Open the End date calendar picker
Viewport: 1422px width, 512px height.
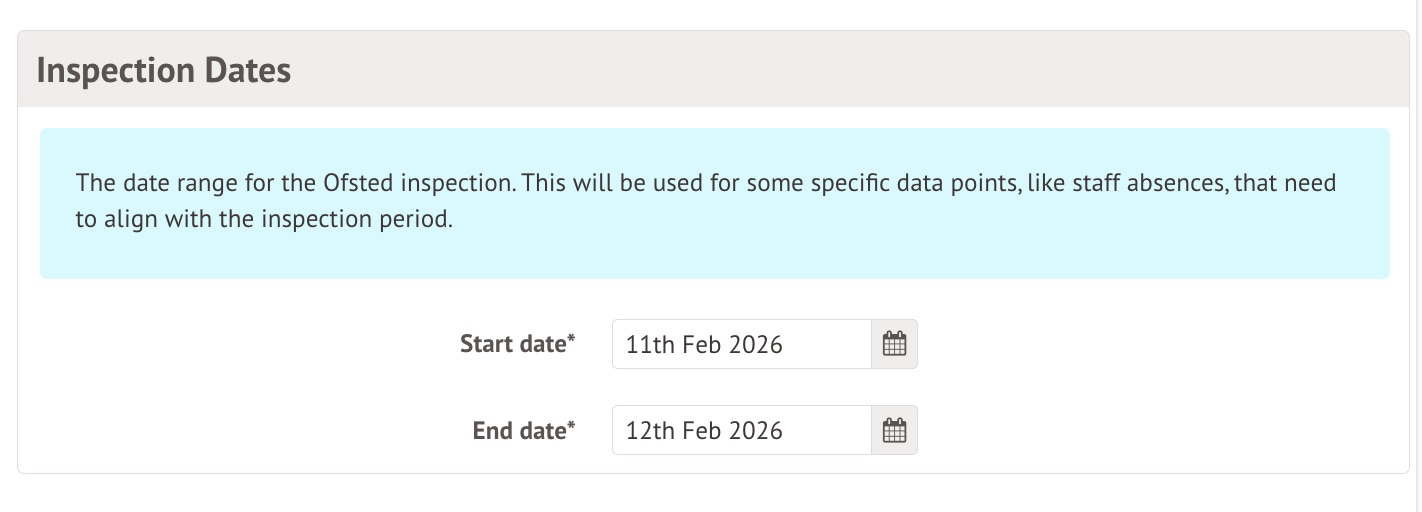point(894,430)
